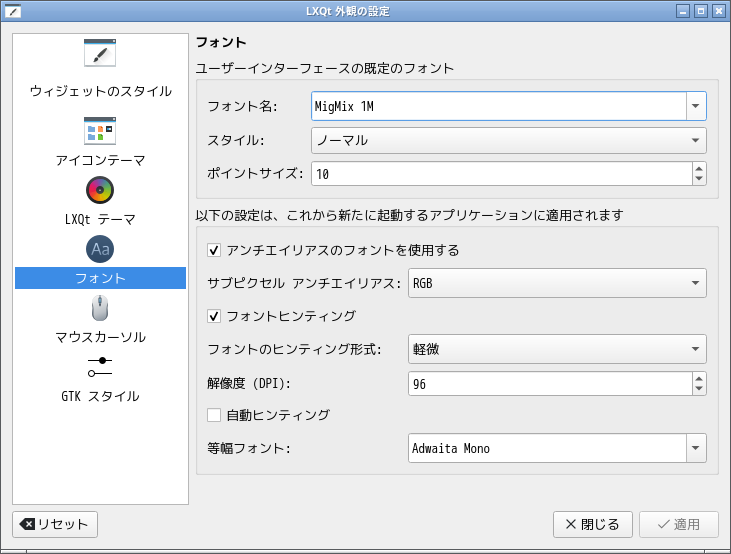Open the LXQt Theme color wheel icon
The width and height of the screenshot is (731, 554).
(100, 189)
